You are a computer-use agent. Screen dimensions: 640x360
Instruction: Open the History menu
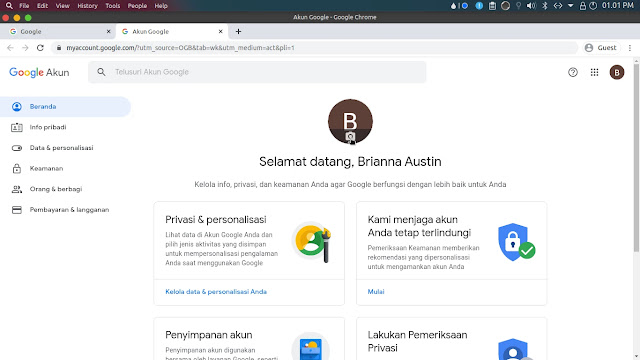click(x=87, y=6)
